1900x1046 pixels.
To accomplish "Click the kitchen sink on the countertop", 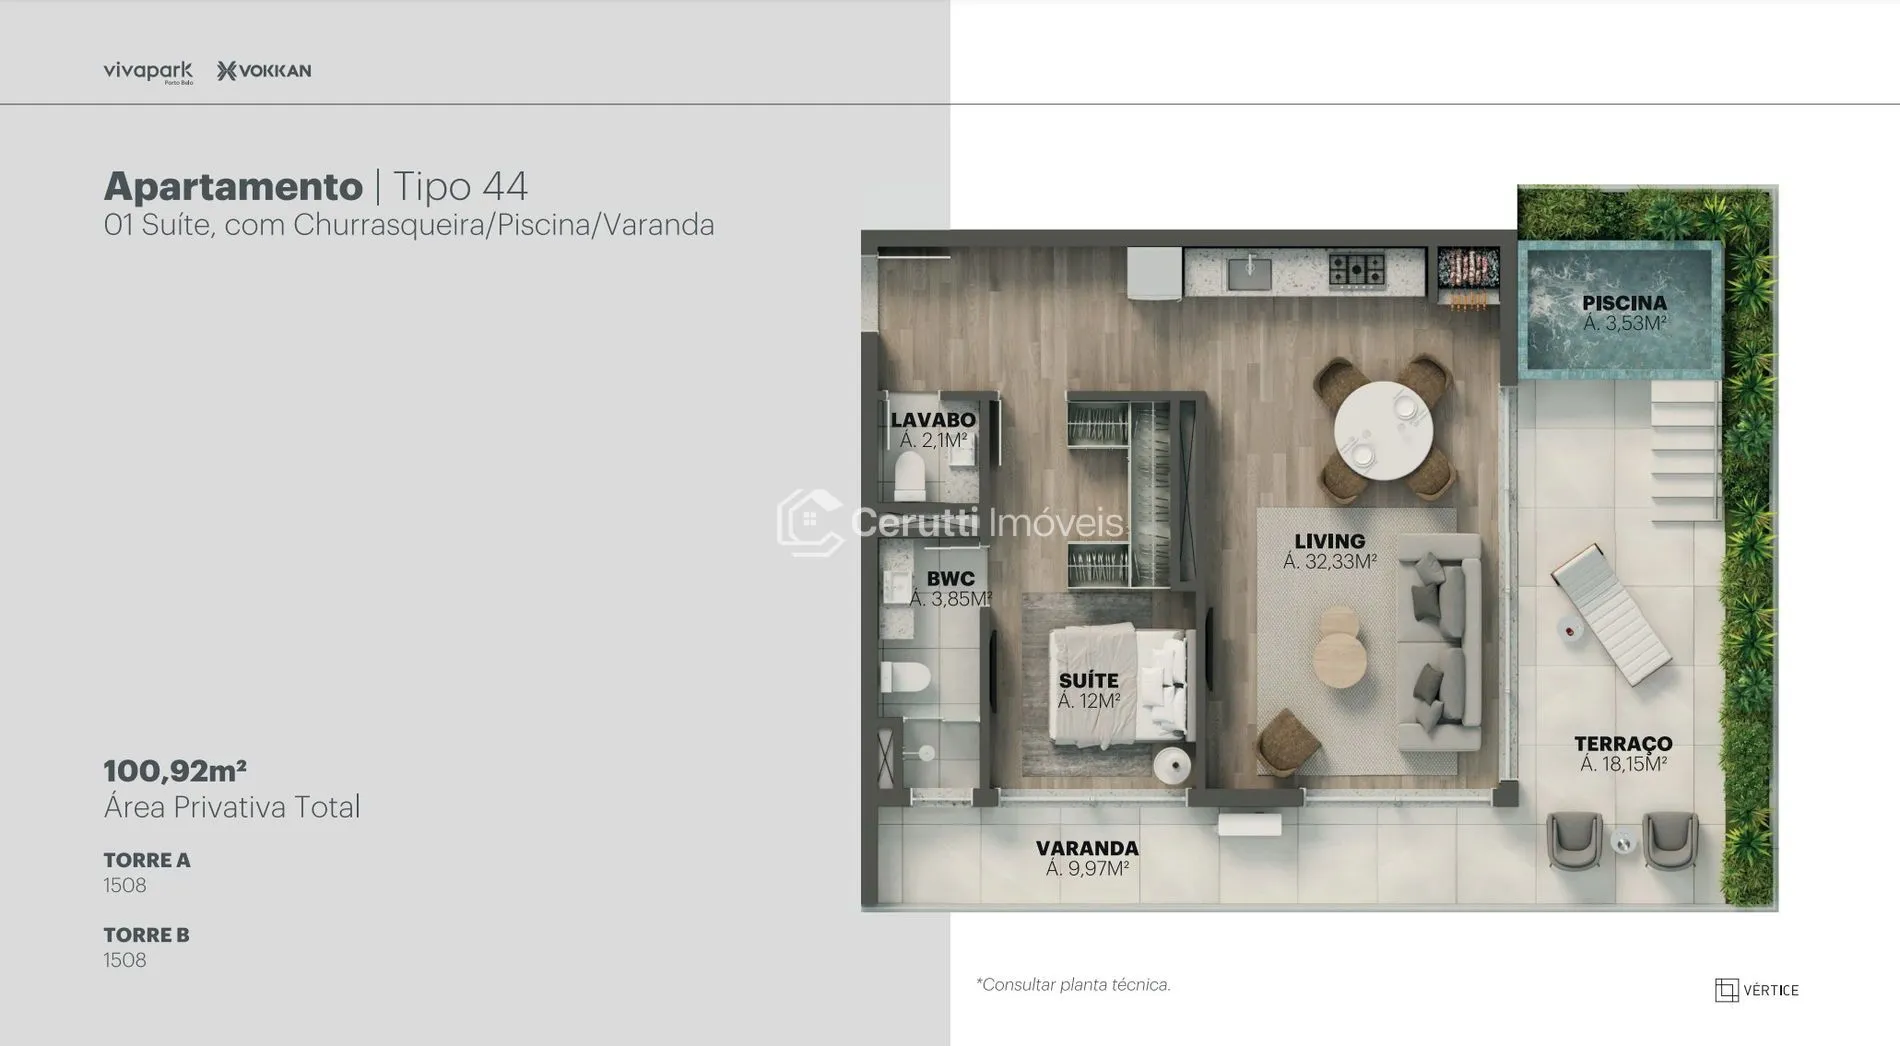I will tap(1249, 272).
